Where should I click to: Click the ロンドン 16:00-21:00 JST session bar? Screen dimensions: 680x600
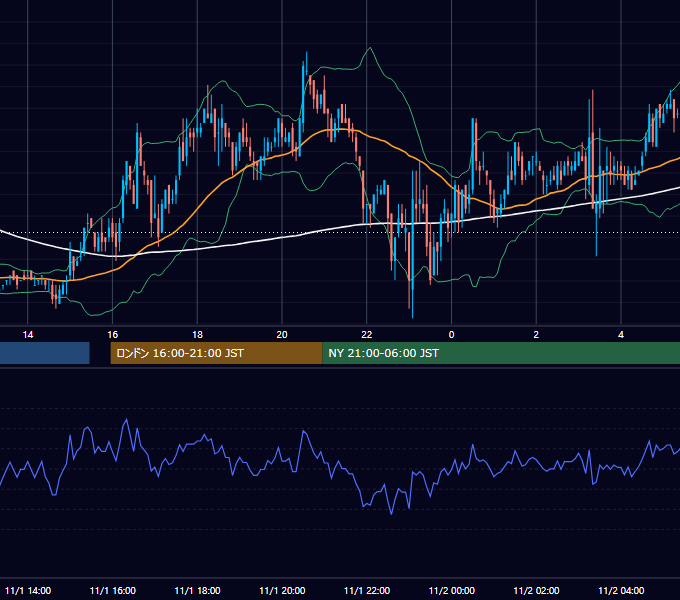tap(216, 353)
